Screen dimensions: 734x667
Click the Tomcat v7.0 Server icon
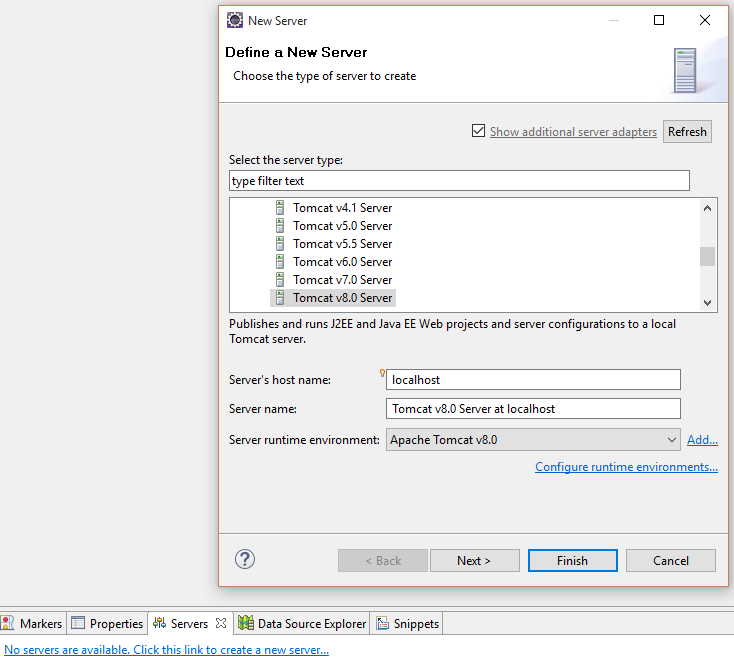(x=280, y=279)
